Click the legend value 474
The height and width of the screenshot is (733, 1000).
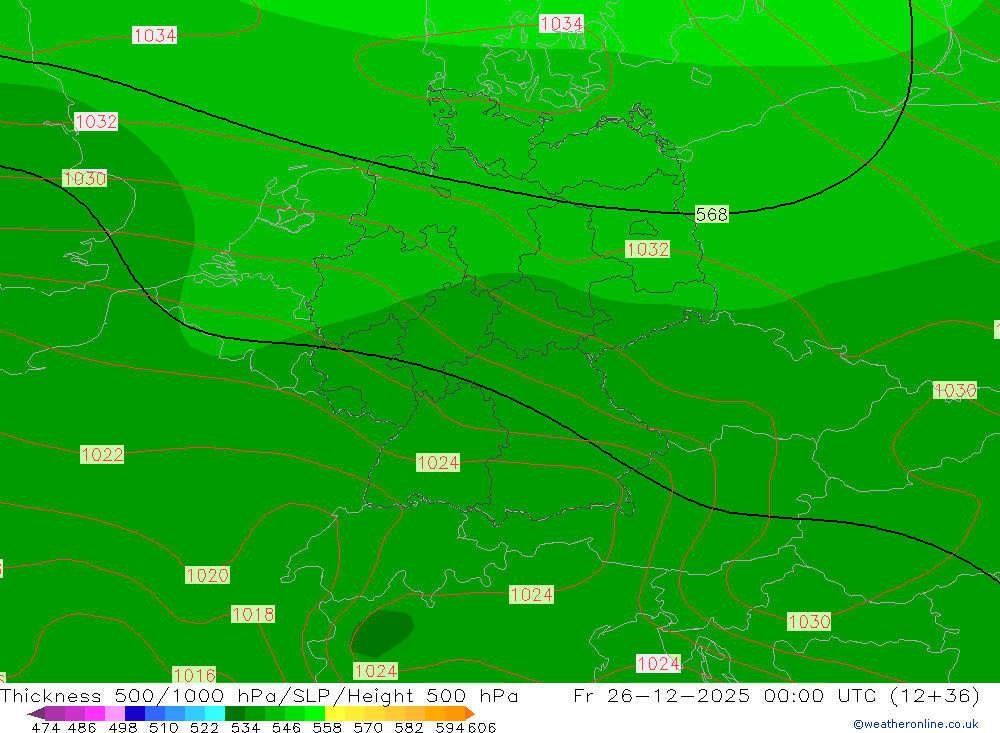point(45,727)
